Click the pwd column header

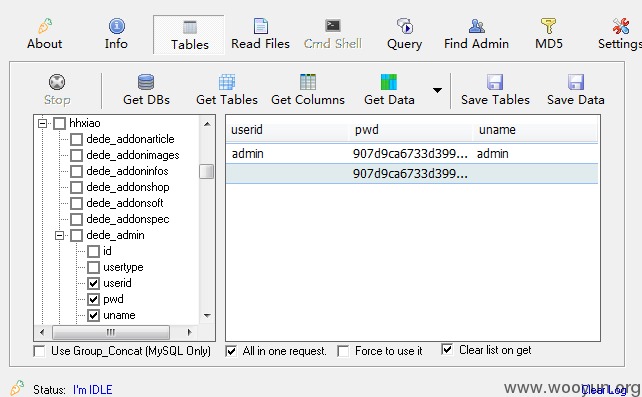click(411, 130)
